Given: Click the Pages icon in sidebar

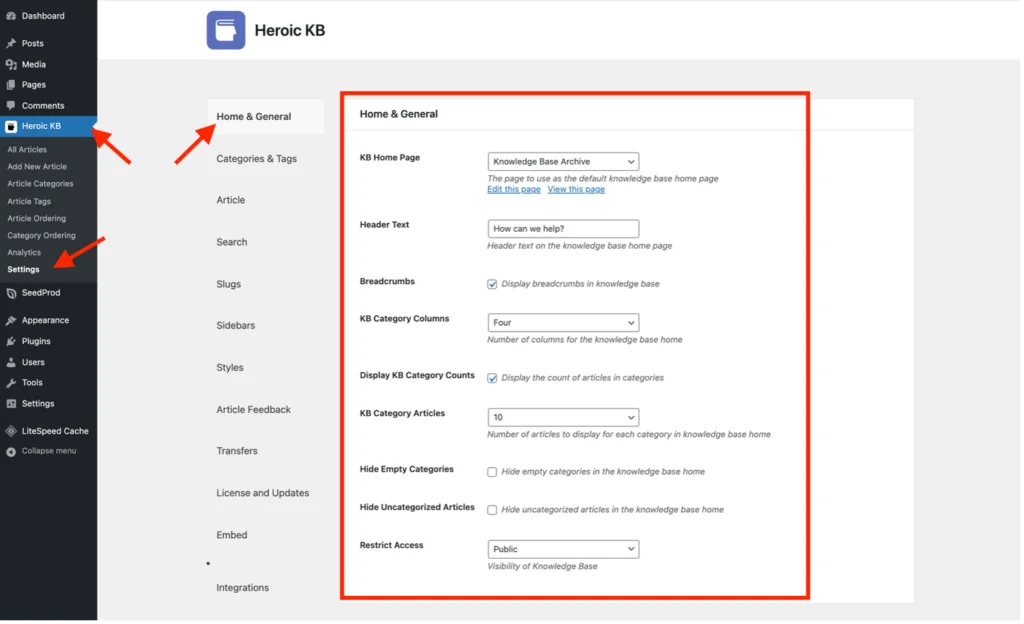Looking at the screenshot, I should coord(11,85).
